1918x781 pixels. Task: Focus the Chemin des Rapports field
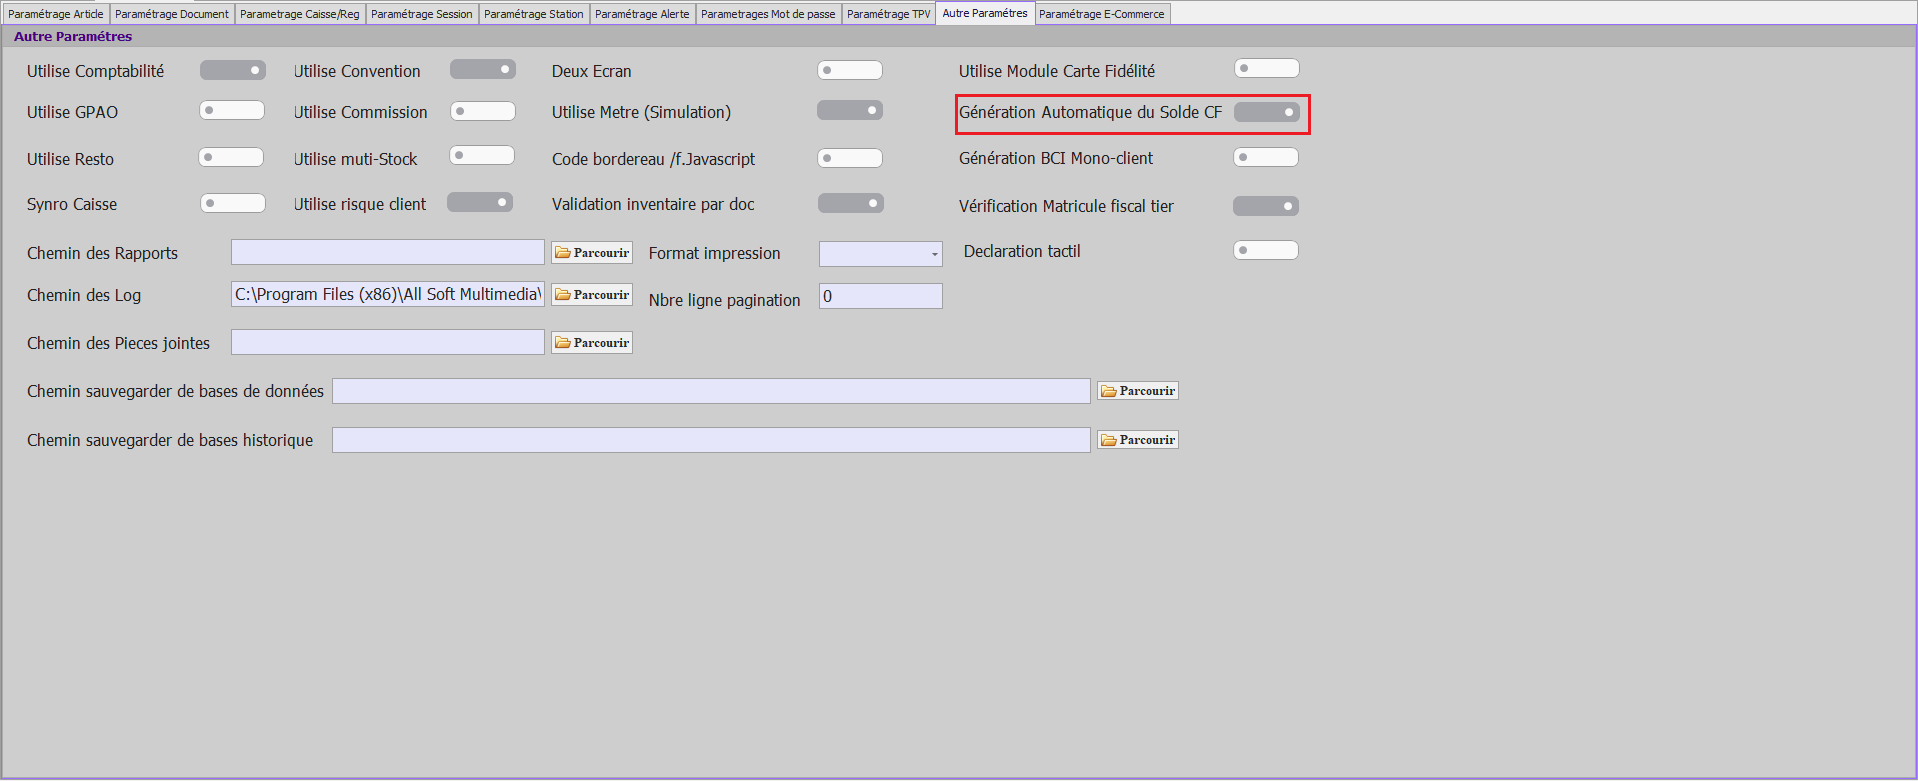pyautogui.click(x=388, y=252)
